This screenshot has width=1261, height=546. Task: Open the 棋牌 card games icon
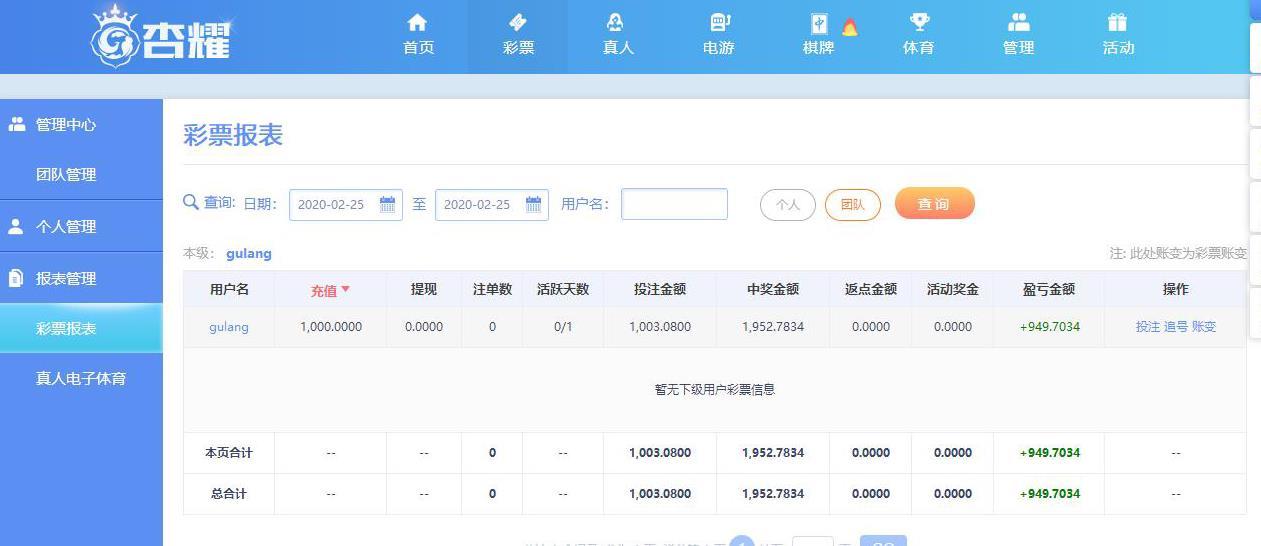click(819, 24)
